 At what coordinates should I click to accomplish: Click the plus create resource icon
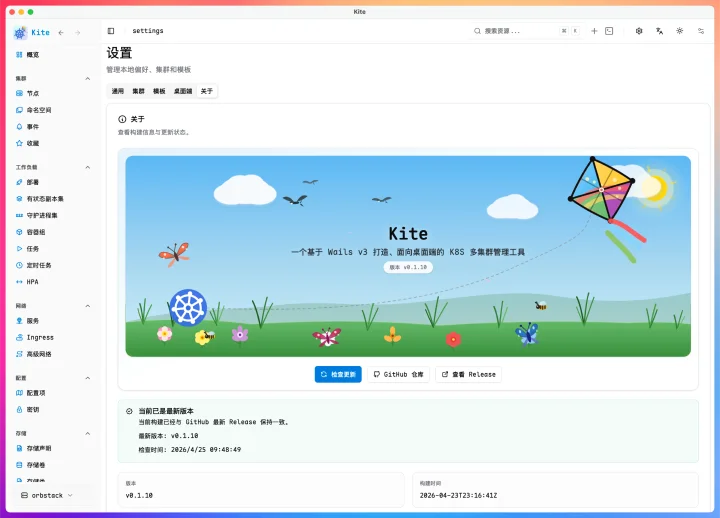coord(594,31)
